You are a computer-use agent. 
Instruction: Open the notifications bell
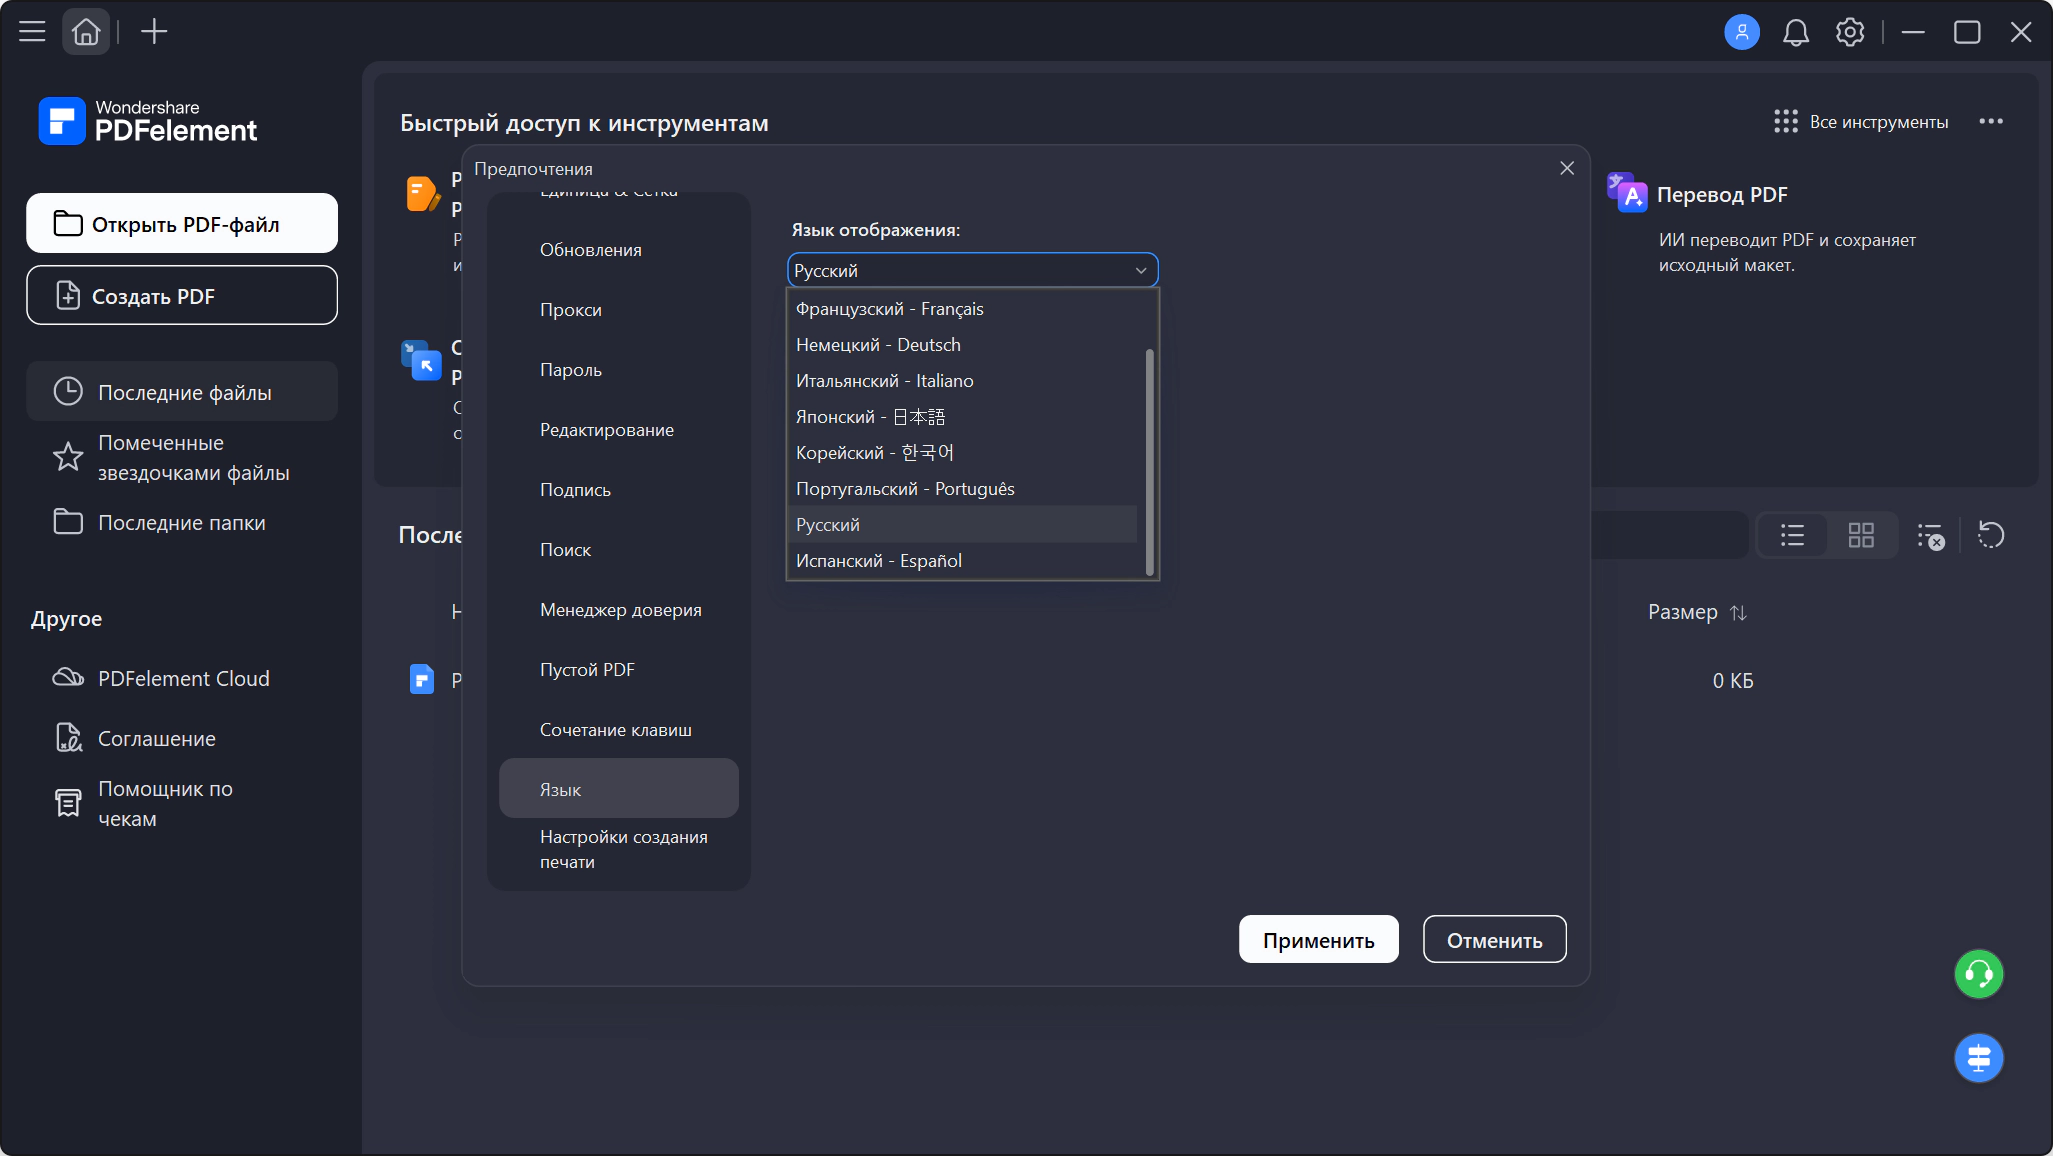point(1795,32)
